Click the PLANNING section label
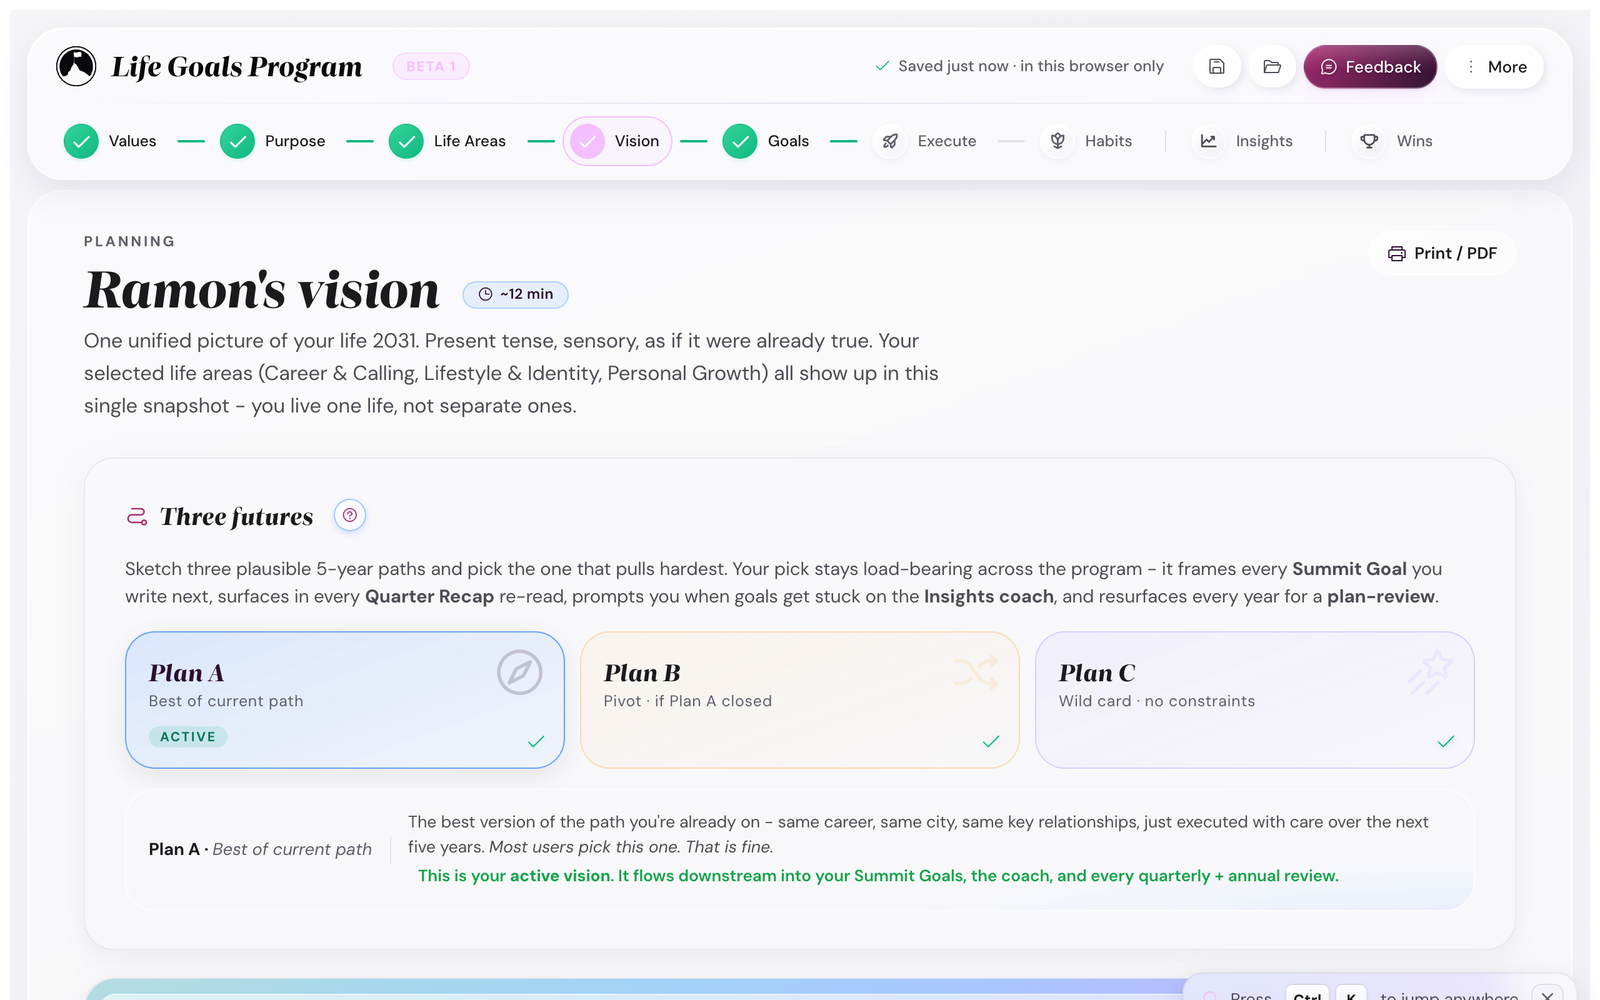 [130, 242]
